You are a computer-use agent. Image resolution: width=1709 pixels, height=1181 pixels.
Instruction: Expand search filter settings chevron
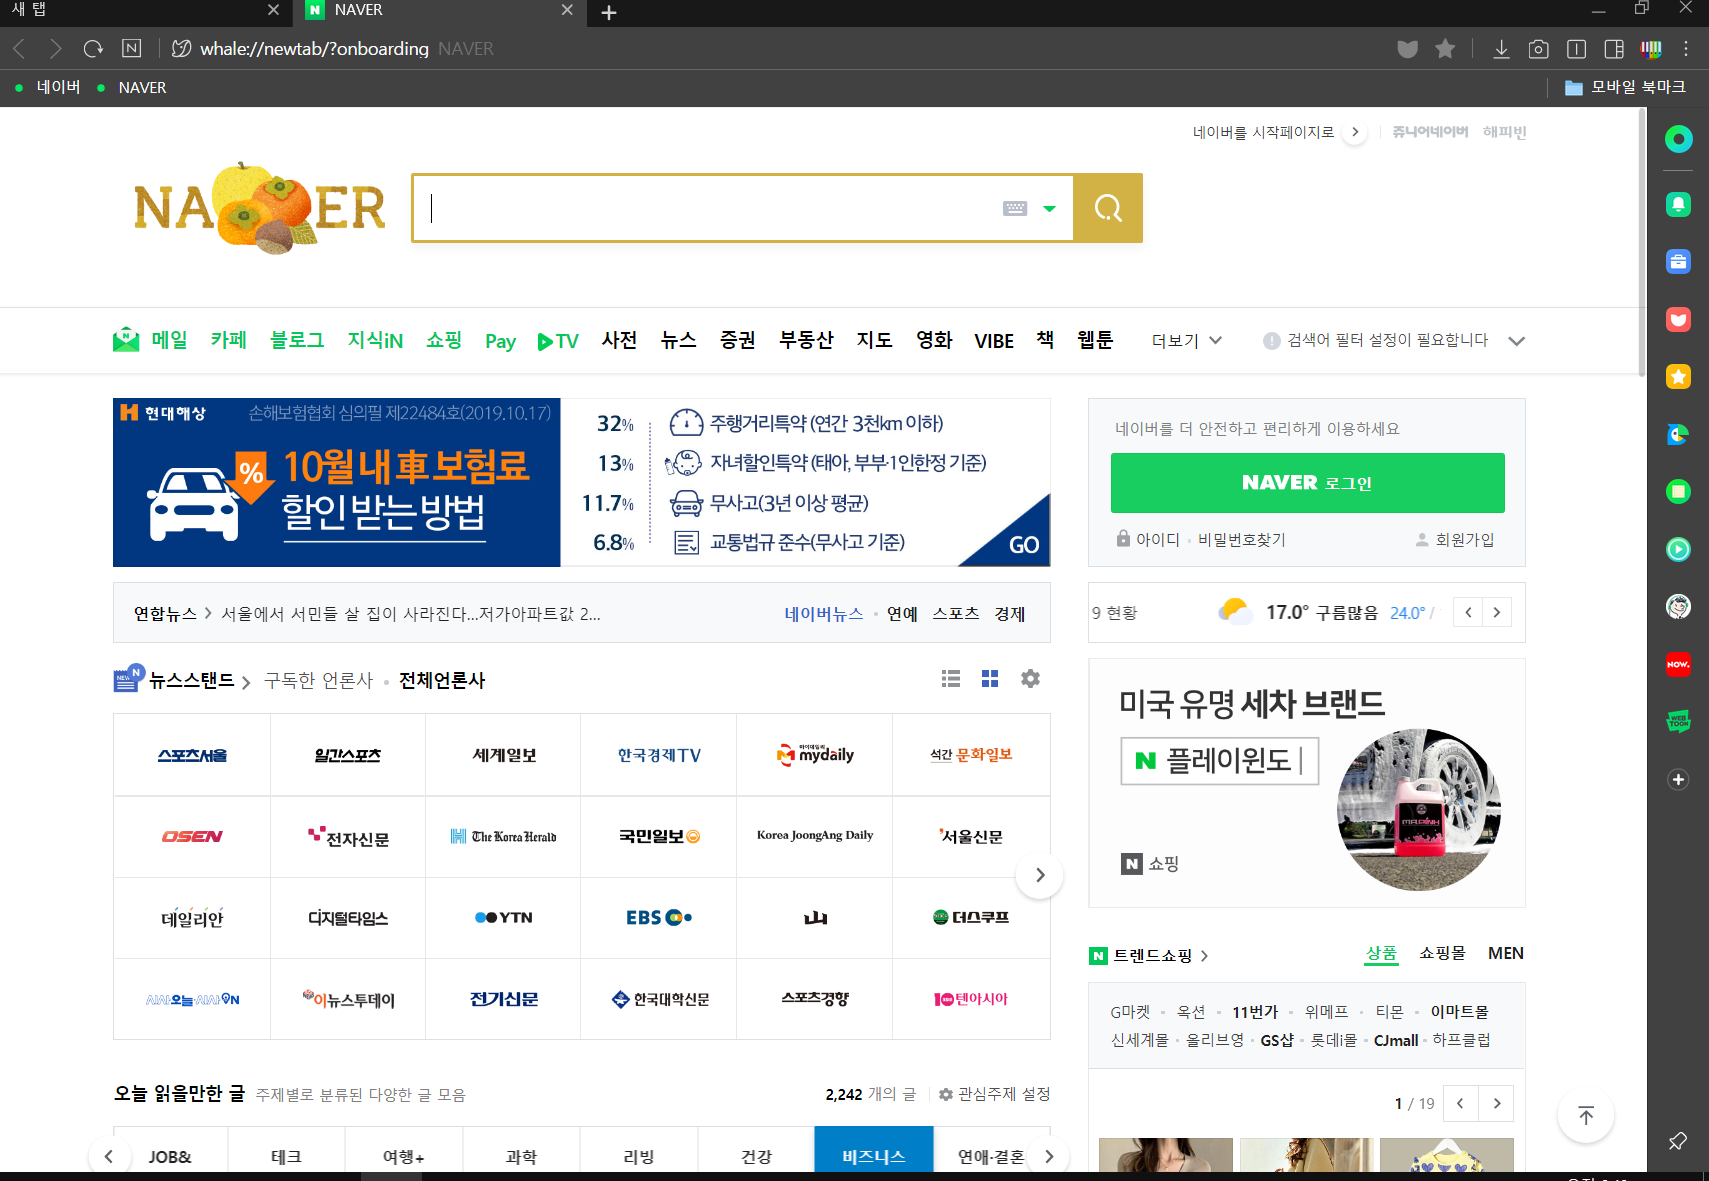[x=1517, y=341]
